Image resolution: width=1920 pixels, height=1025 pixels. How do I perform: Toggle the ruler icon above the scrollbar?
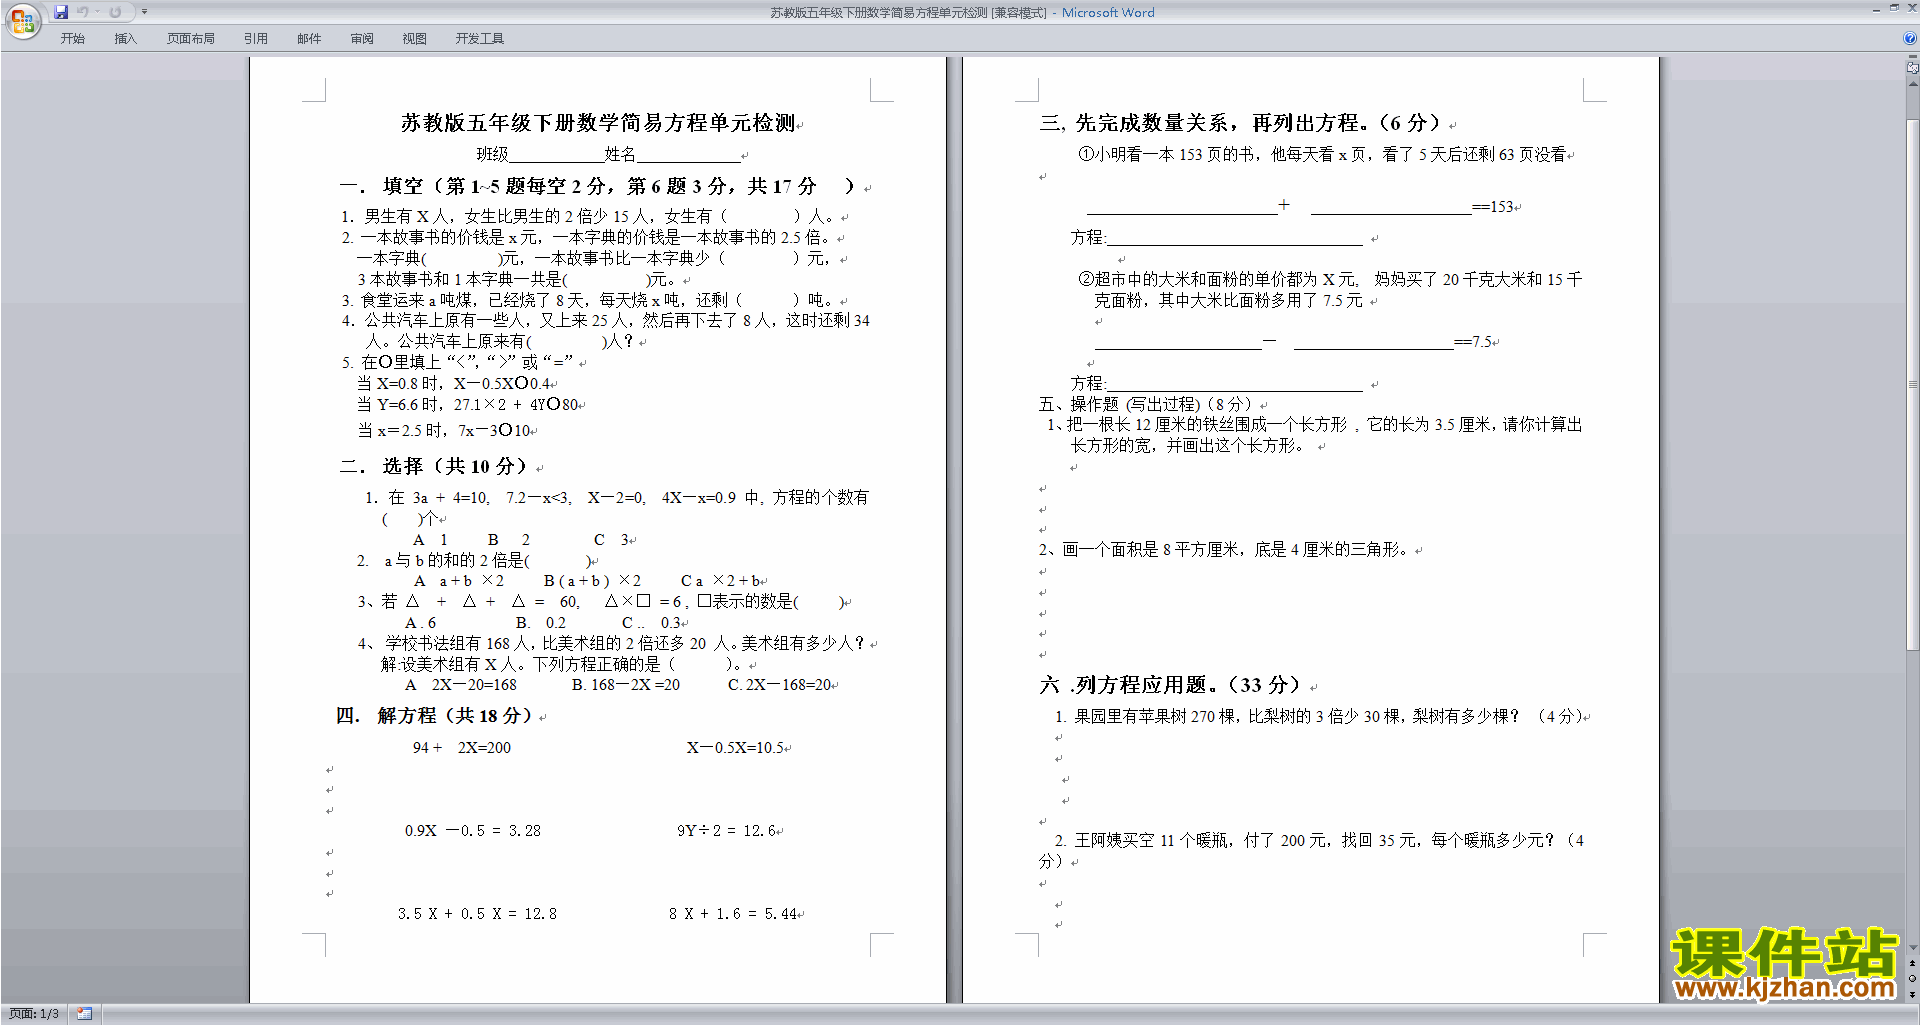click(1913, 68)
